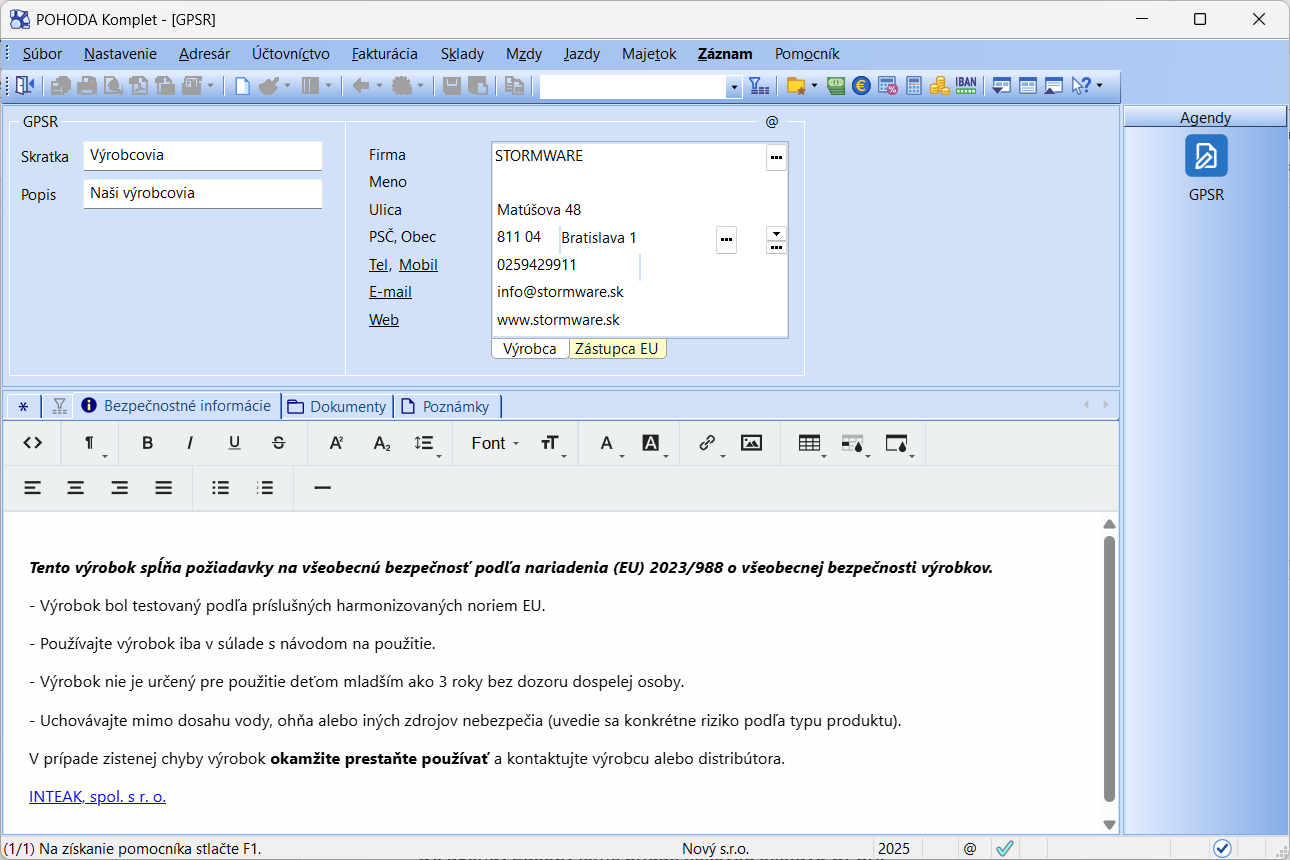
Task: Switch to the Zástupca EU tab
Action: tap(617, 349)
